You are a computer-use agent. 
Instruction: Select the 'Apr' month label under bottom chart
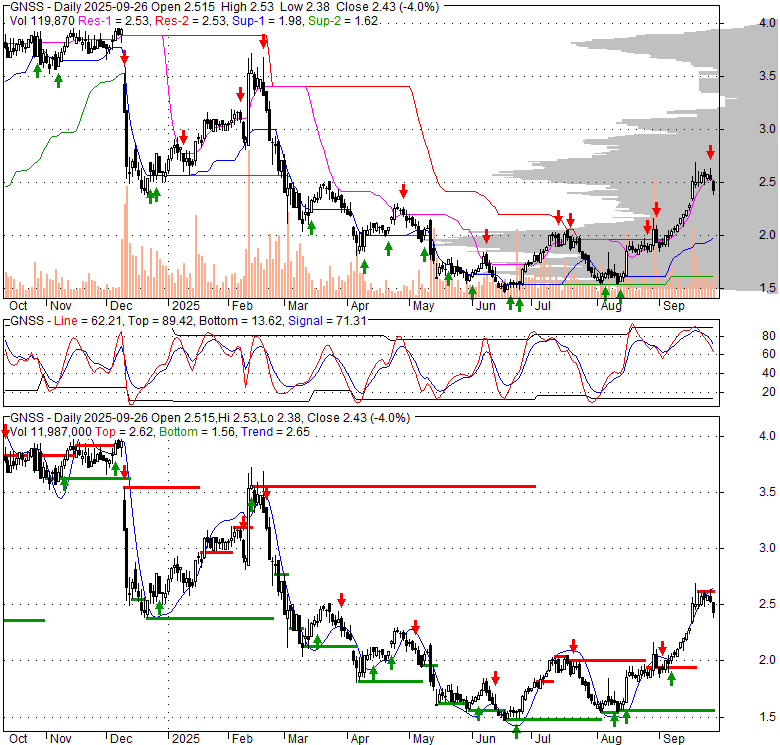(360, 739)
